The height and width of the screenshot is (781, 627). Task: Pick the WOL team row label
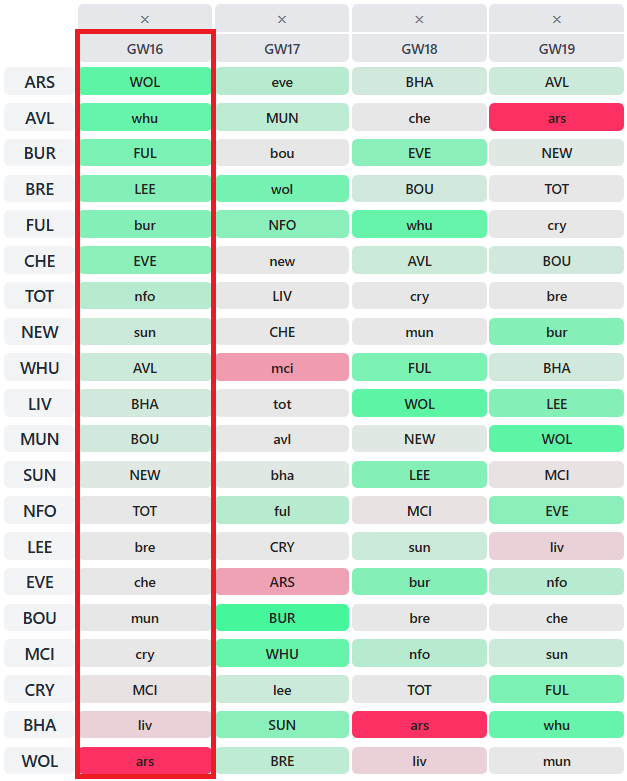tap(40, 761)
